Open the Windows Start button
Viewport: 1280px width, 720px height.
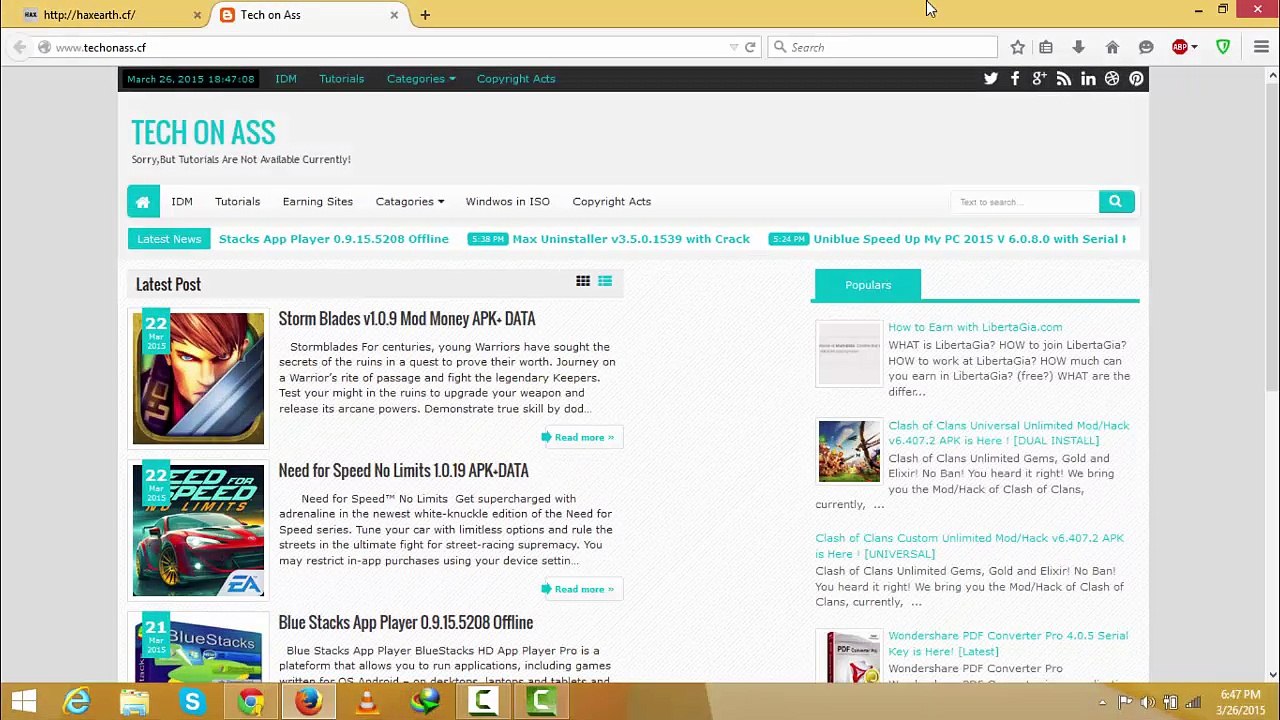(x=24, y=702)
